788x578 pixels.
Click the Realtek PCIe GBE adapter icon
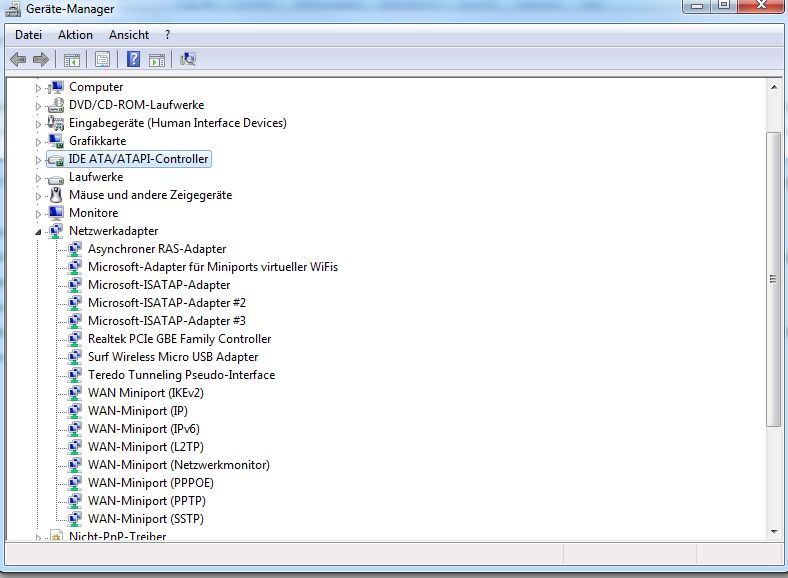tap(75, 339)
